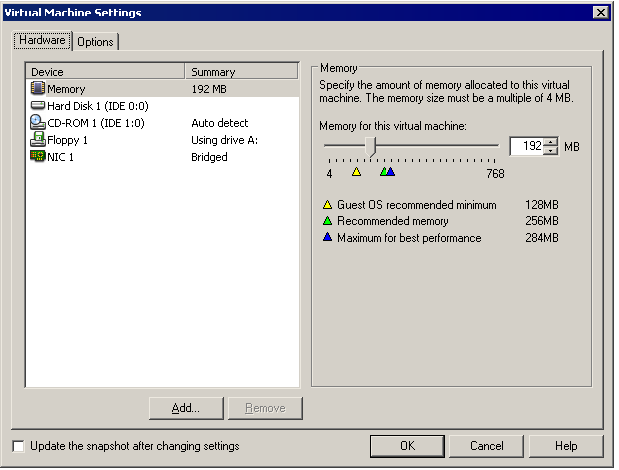
Task: Decrease memory with the spinner down arrow
Action: pos(550,151)
